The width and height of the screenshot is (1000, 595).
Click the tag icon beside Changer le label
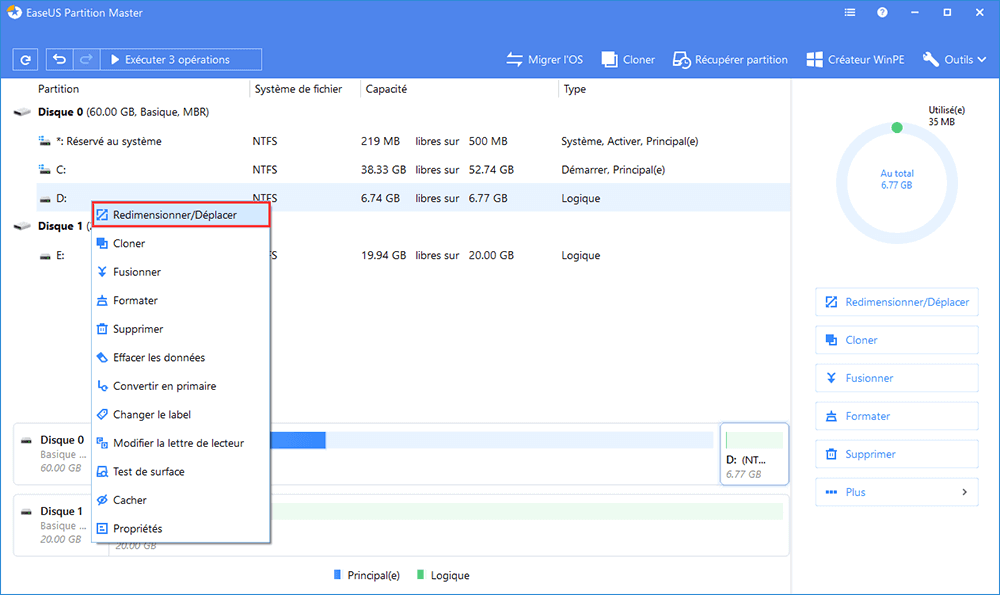(102, 415)
